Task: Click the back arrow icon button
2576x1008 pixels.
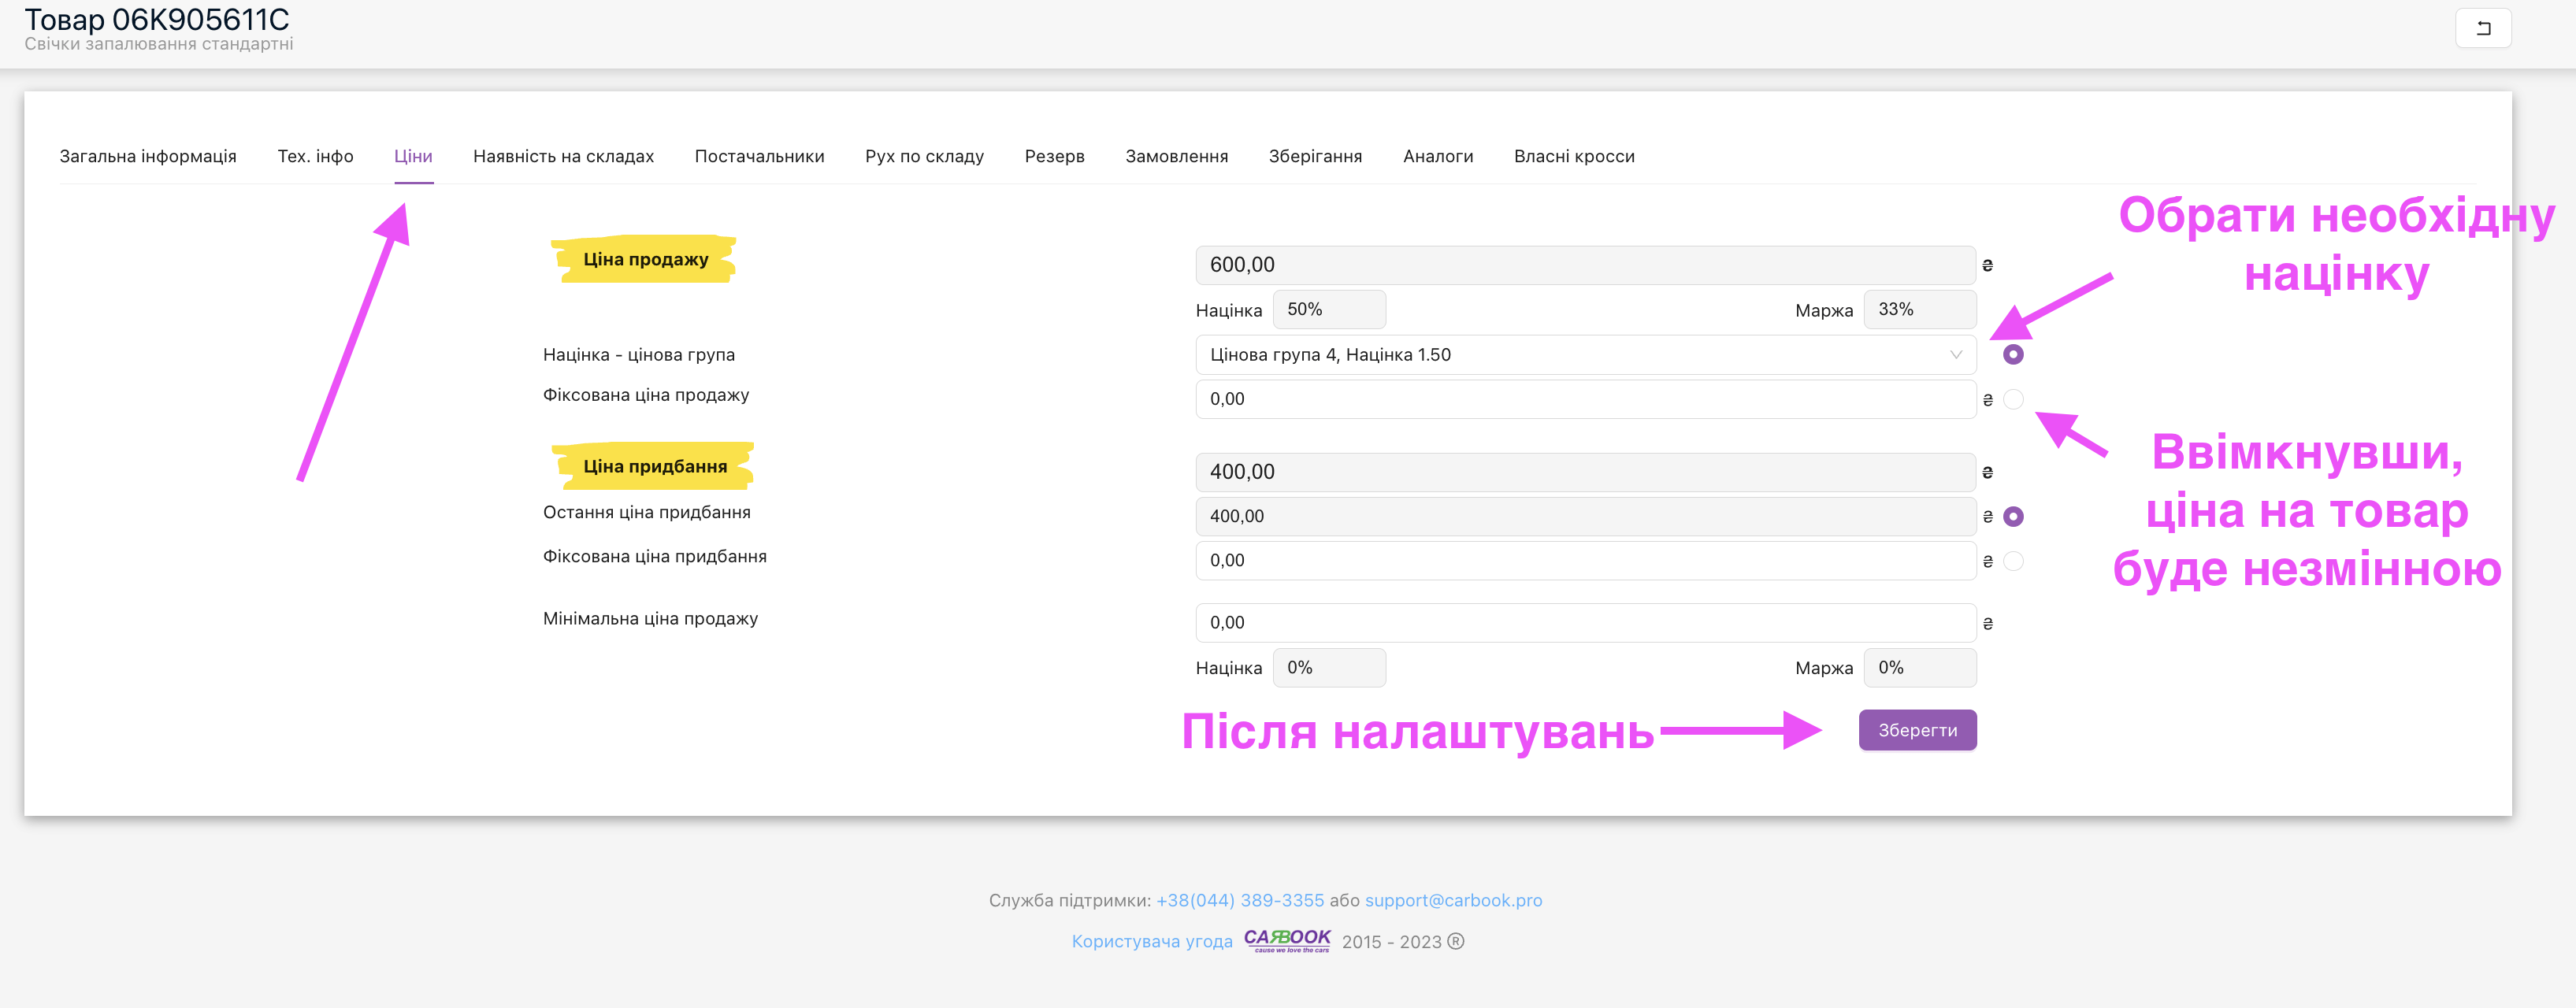Action: pyautogui.click(x=2482, y=28)
